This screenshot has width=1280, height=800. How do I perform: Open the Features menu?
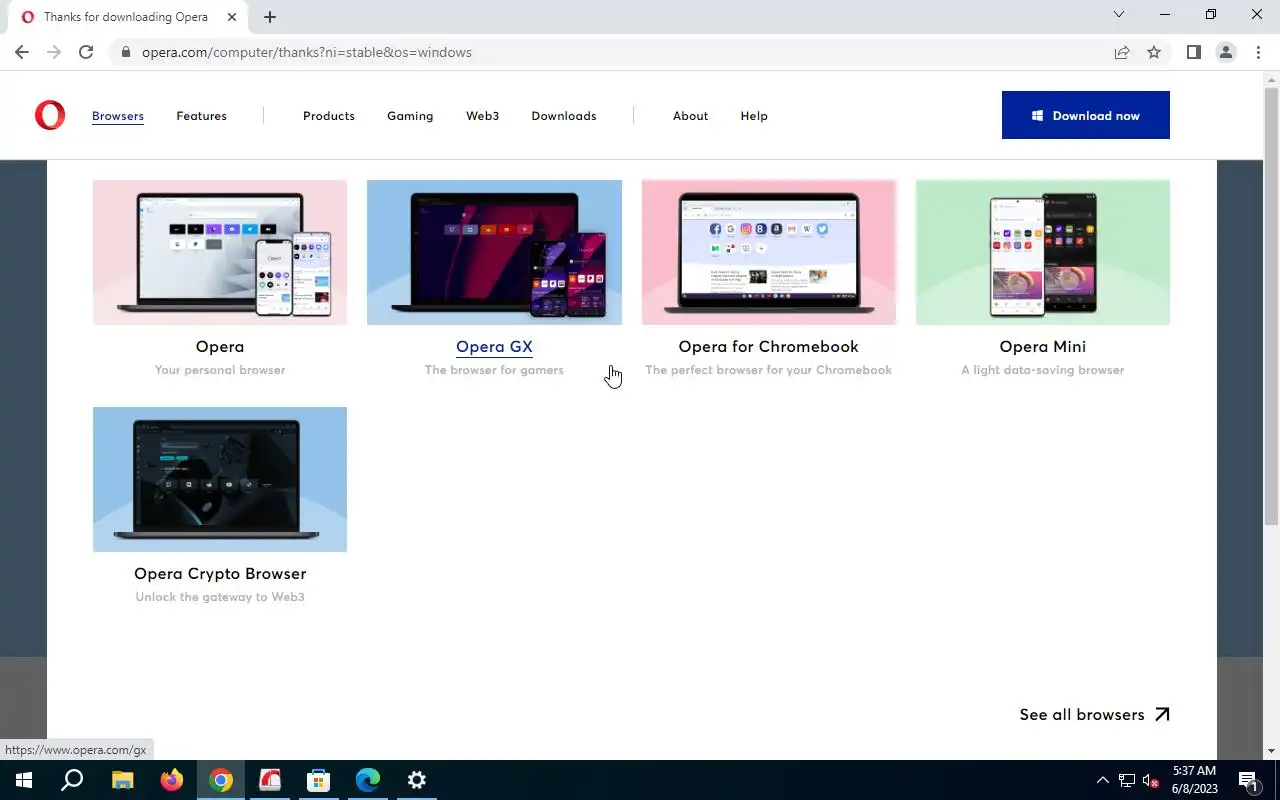click(x=201, y=116)
